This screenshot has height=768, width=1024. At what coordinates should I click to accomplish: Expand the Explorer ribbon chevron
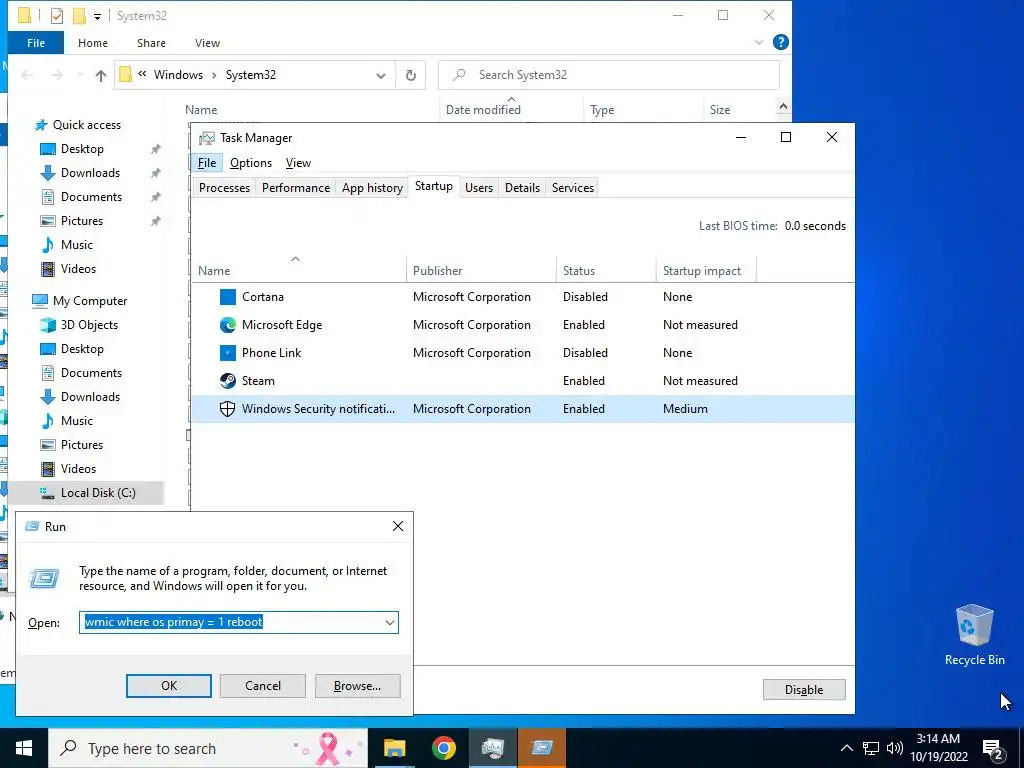click(x=759, y=42)
